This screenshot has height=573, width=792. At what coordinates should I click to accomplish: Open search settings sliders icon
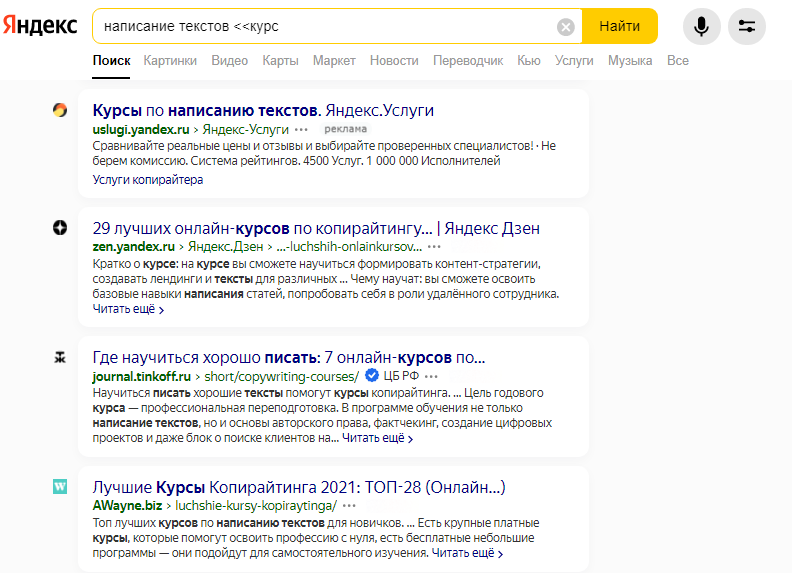click(747, 26)
